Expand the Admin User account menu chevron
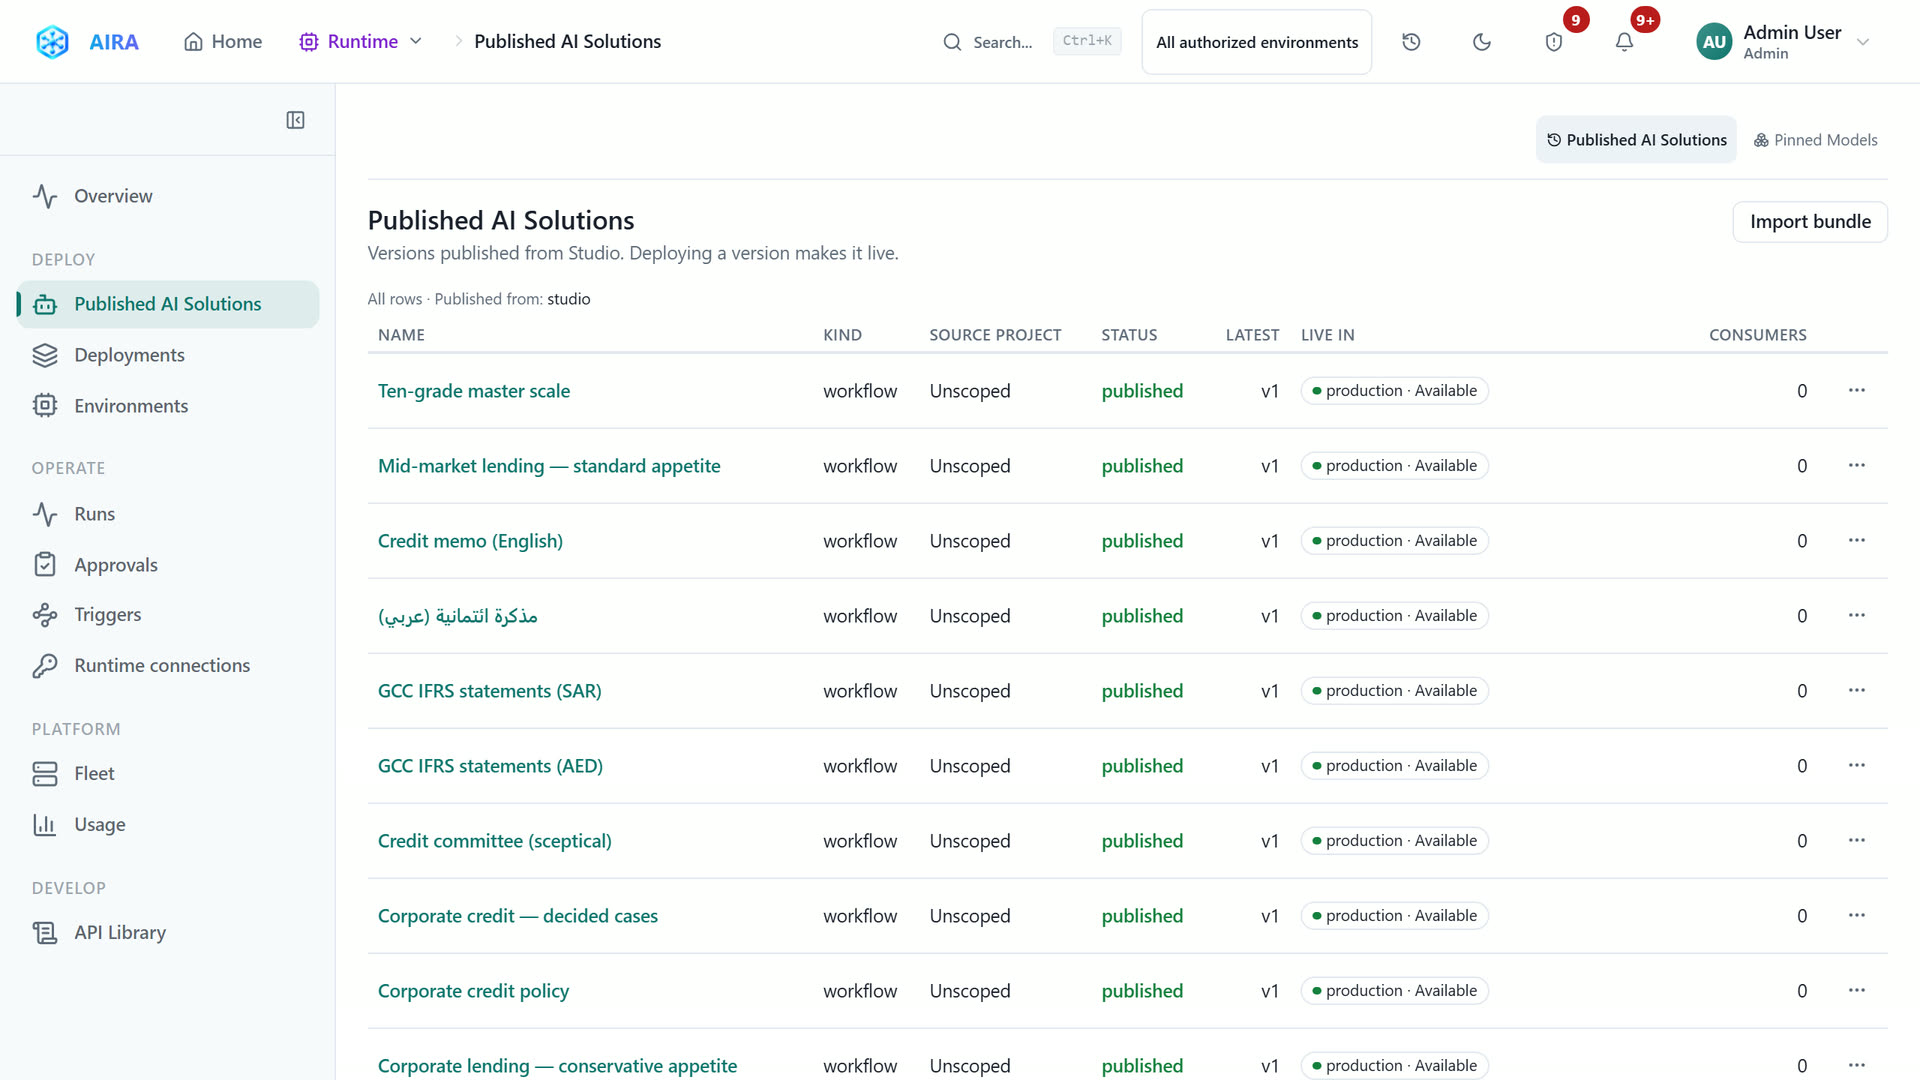 click(1863, 42)
